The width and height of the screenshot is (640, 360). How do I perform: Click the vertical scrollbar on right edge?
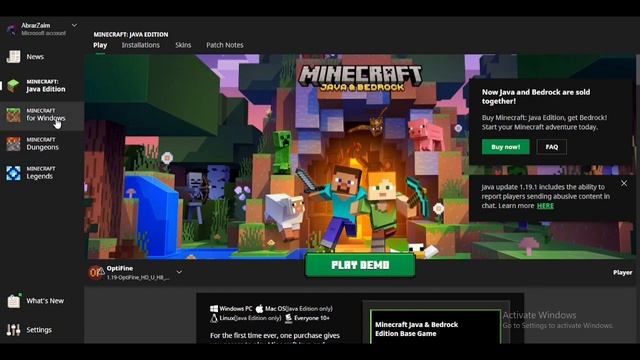(x=638, y=69)
